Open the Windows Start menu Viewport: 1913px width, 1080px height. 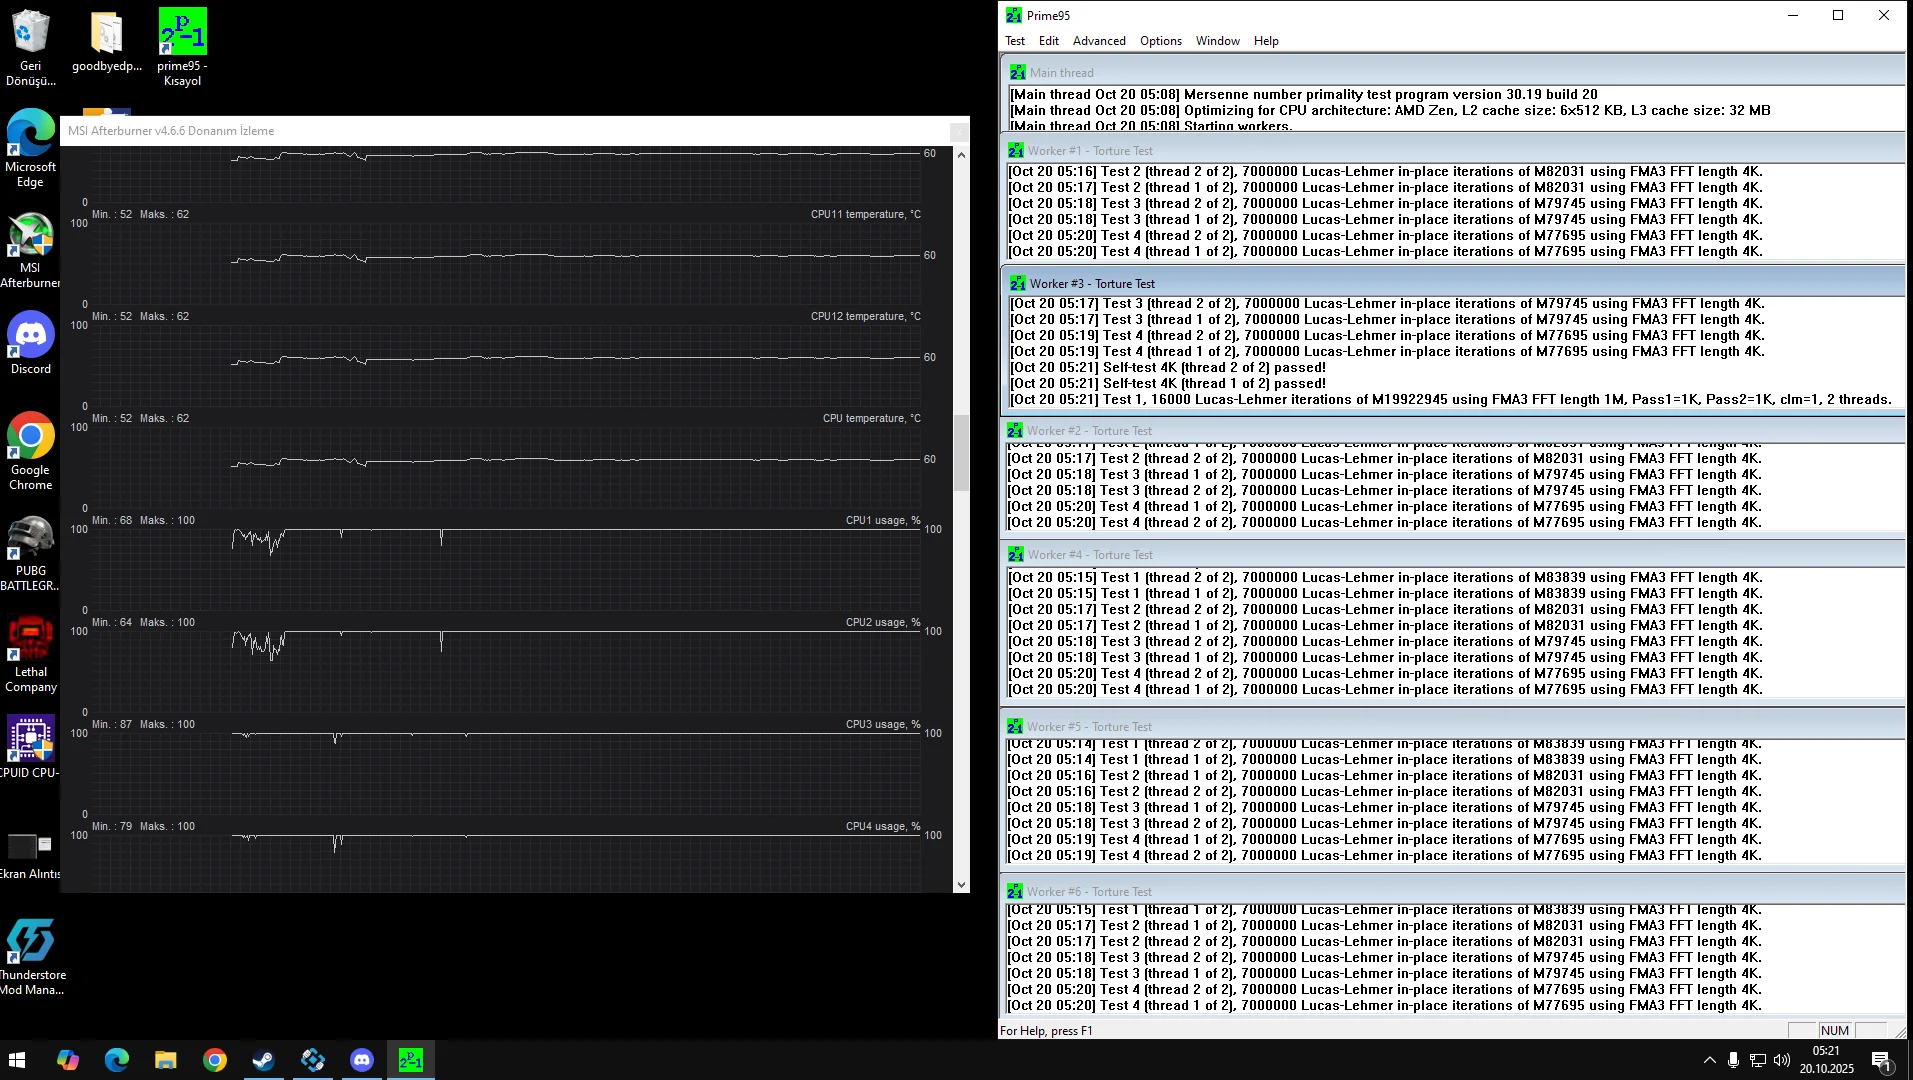pos(17,1060)
